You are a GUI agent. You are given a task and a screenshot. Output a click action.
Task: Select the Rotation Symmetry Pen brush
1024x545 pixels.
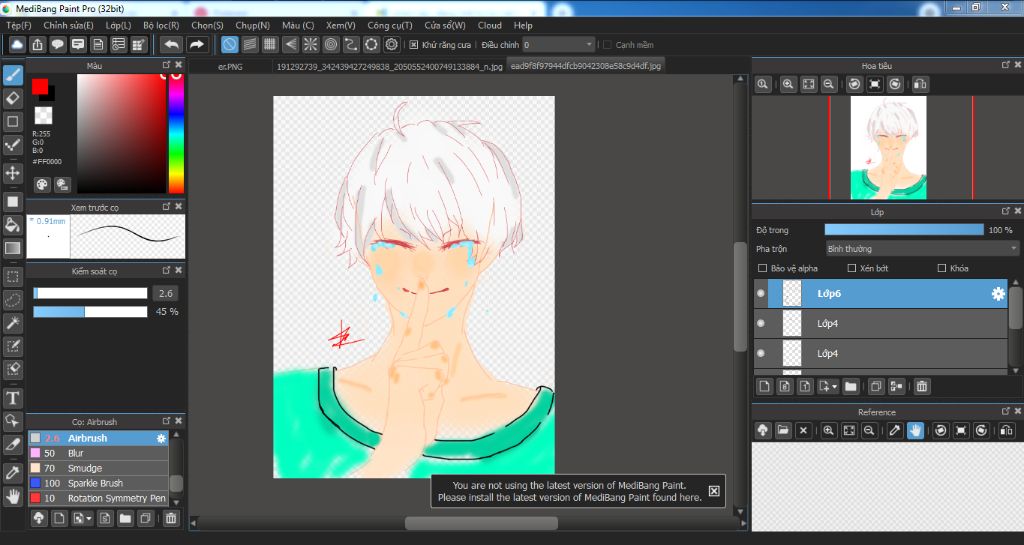pyautogui.click(x=98, y=498)
